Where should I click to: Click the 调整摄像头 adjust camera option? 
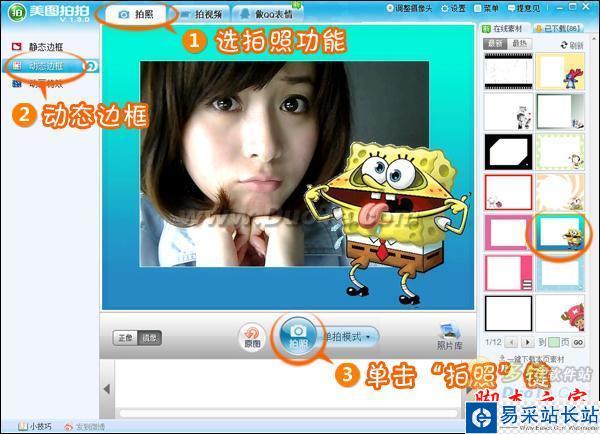point(409,8)
